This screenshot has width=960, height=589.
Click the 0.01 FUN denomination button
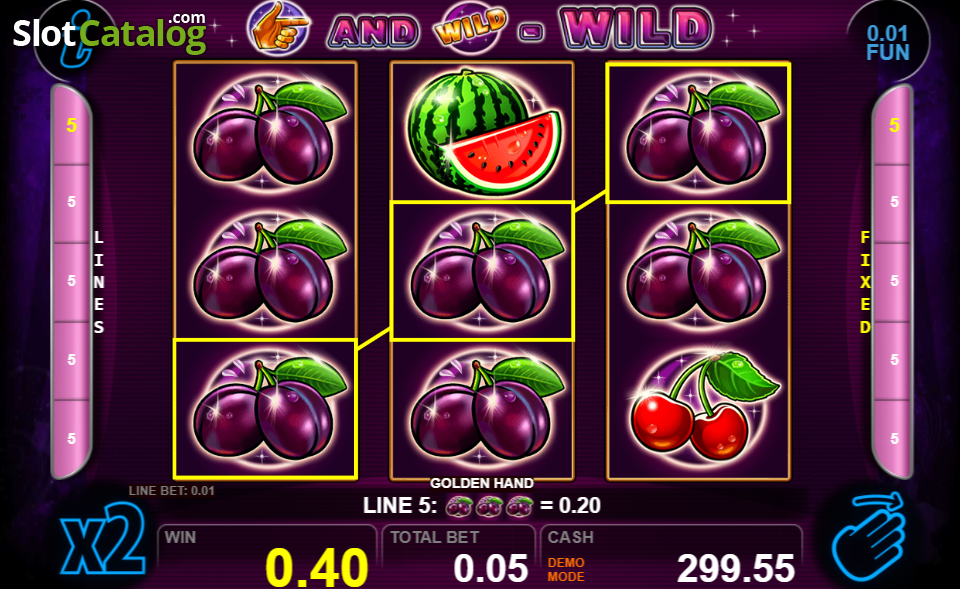888,43
